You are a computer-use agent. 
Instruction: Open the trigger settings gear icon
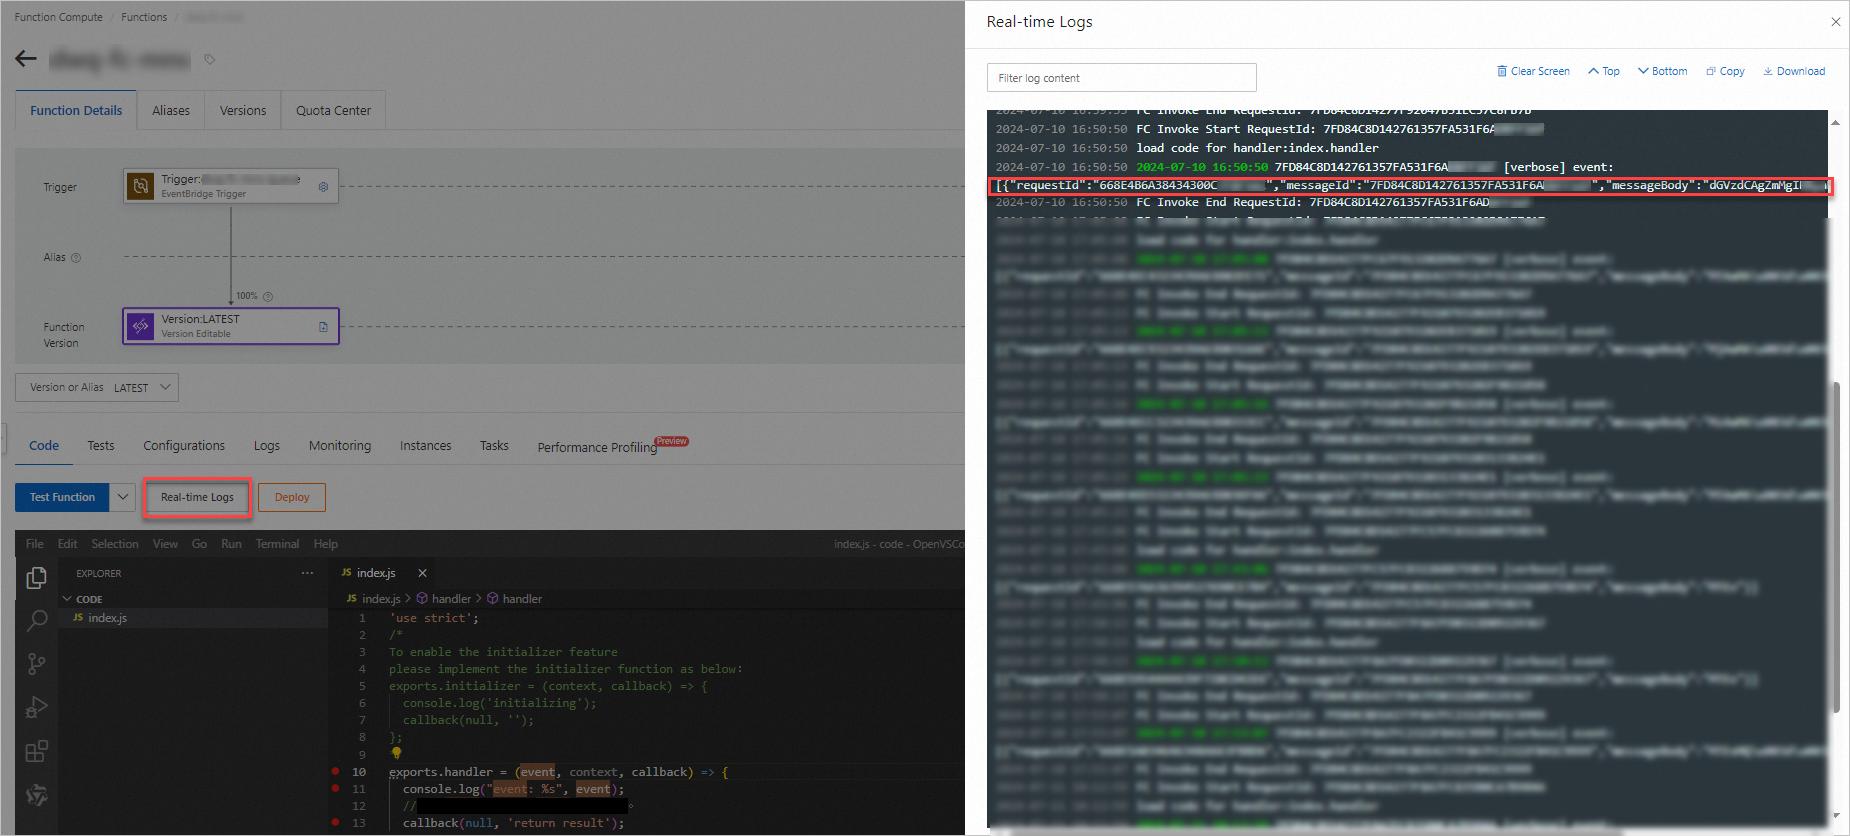pos(323,187)
